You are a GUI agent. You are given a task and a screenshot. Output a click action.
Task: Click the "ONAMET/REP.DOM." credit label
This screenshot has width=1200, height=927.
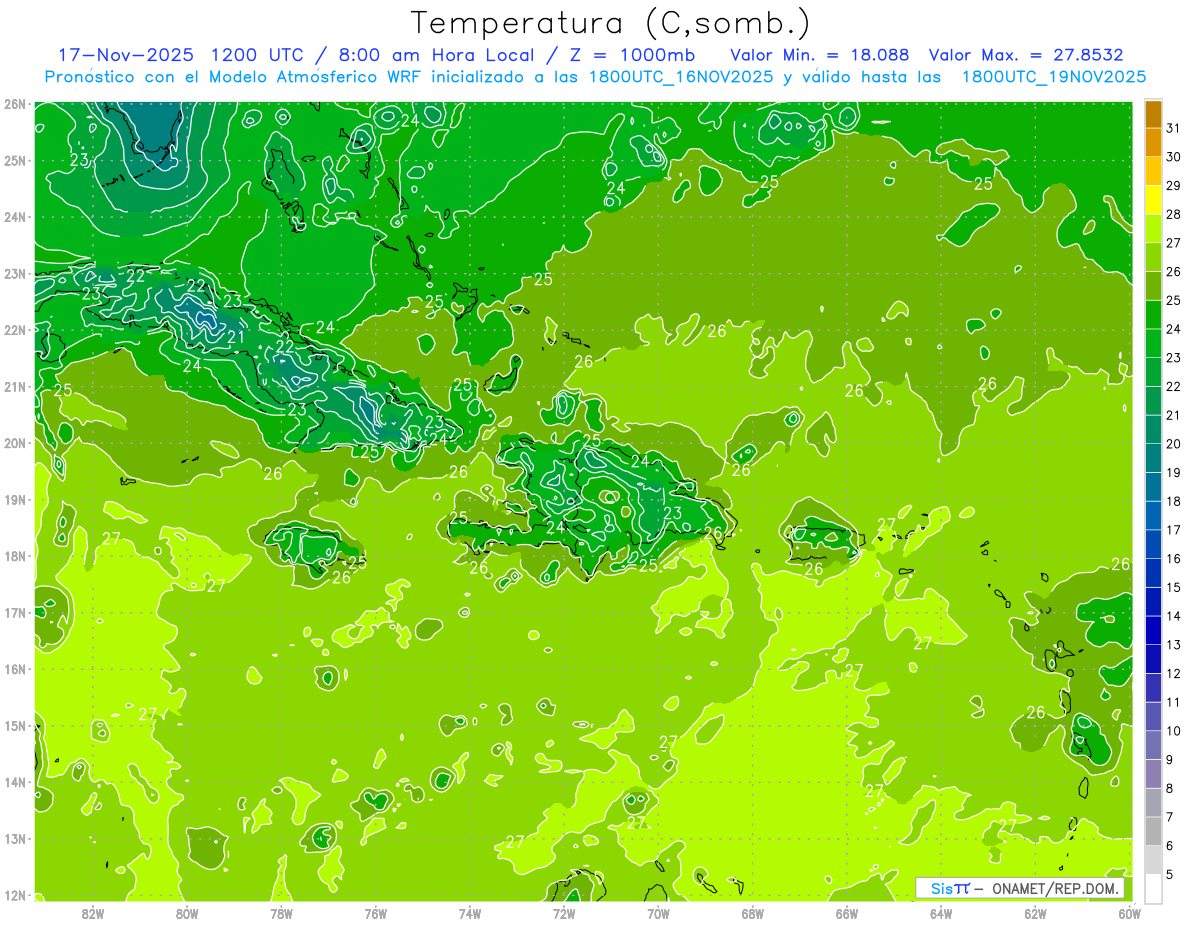[1054, 888]
